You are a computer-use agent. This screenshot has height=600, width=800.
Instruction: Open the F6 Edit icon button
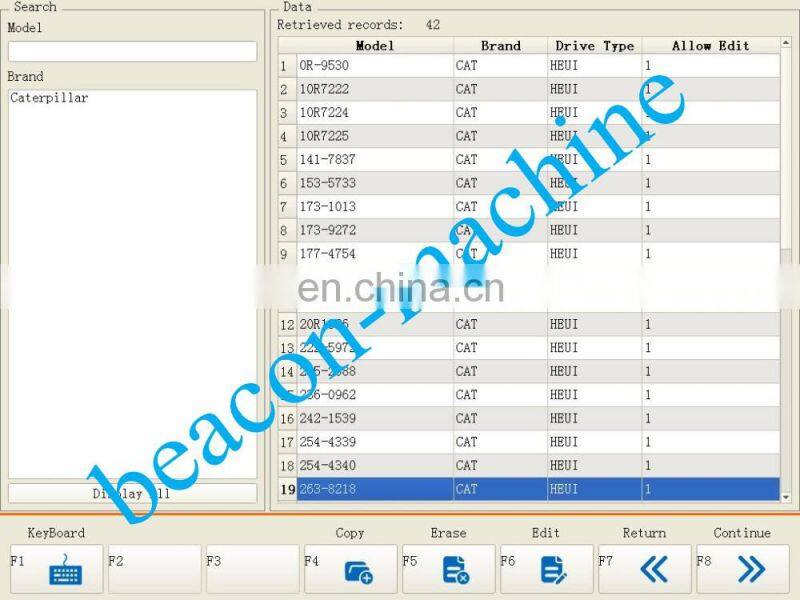tap(553, 570)
